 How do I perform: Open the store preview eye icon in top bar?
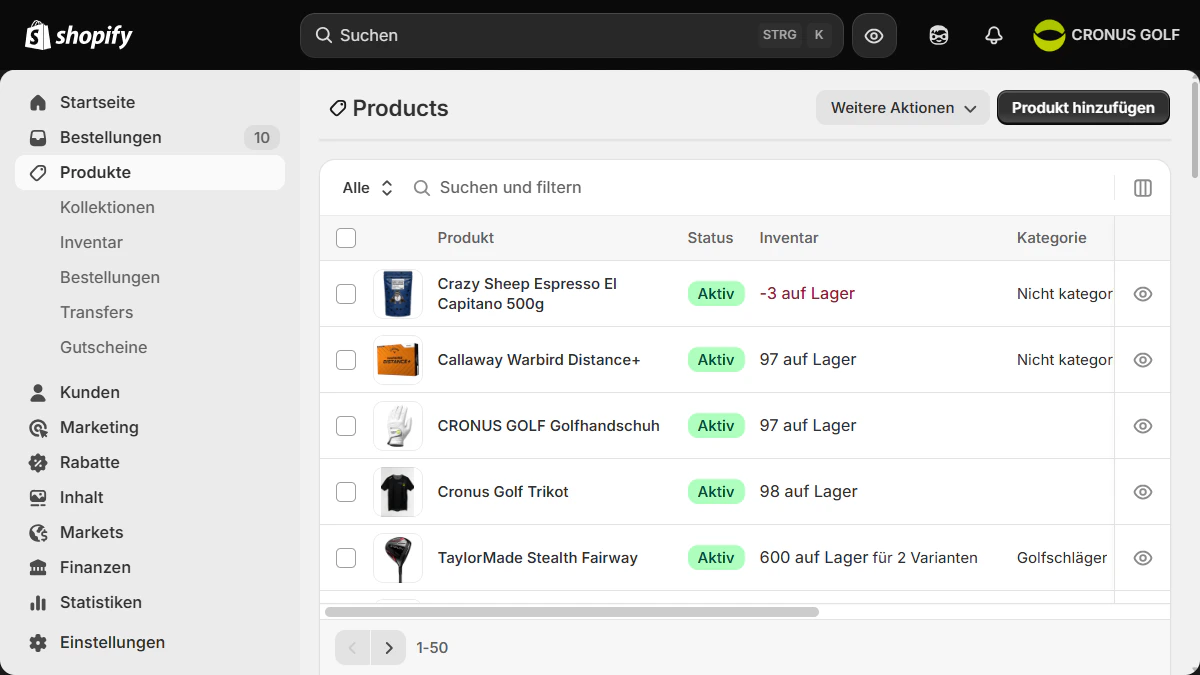874,36
